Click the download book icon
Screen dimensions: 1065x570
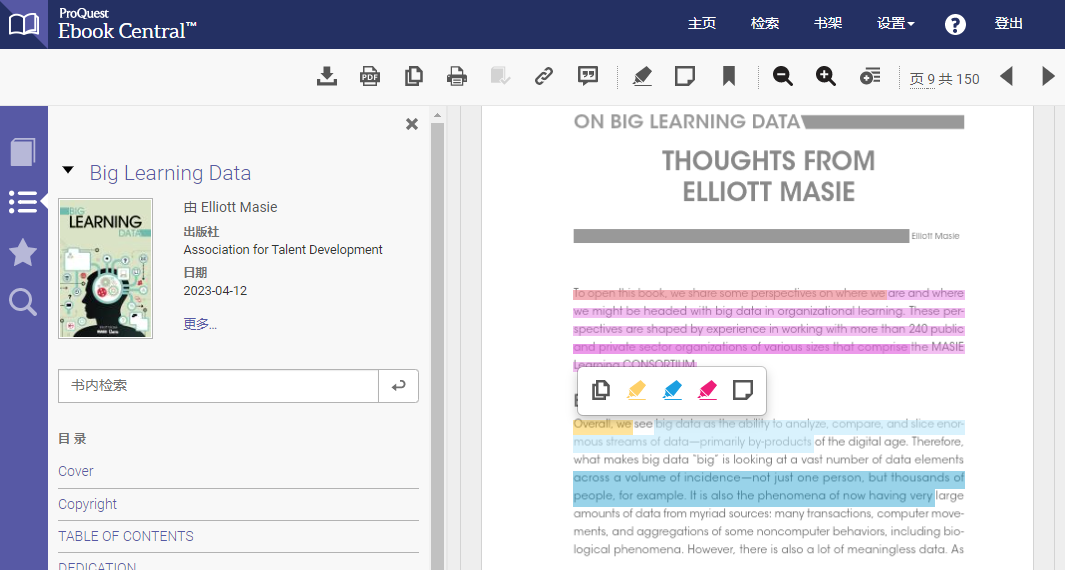(326, 76)
